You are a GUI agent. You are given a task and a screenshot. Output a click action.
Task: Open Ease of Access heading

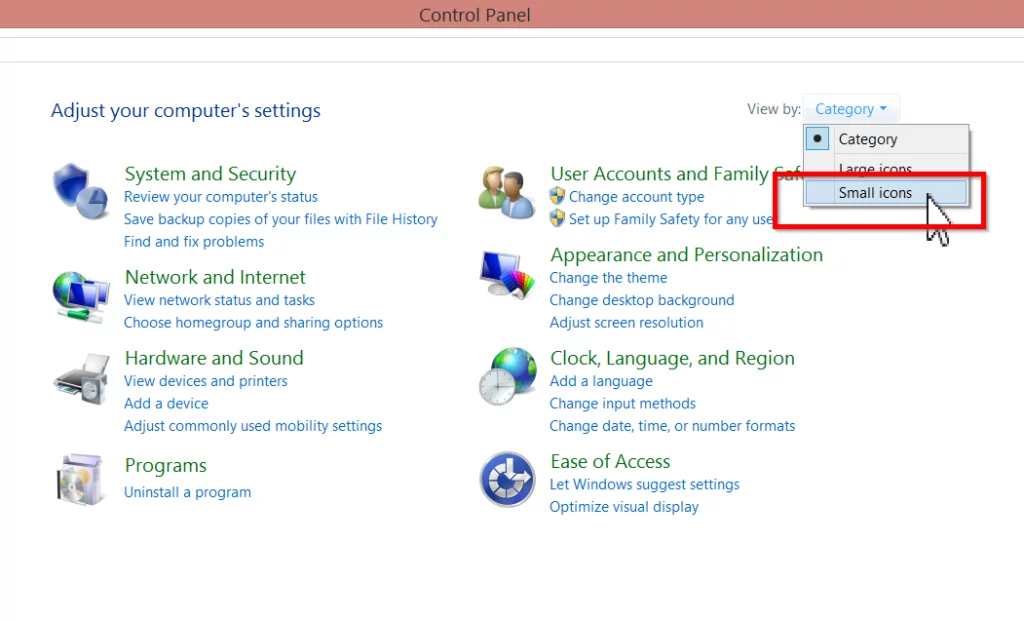pyautogui.click(x=610, y=462)
